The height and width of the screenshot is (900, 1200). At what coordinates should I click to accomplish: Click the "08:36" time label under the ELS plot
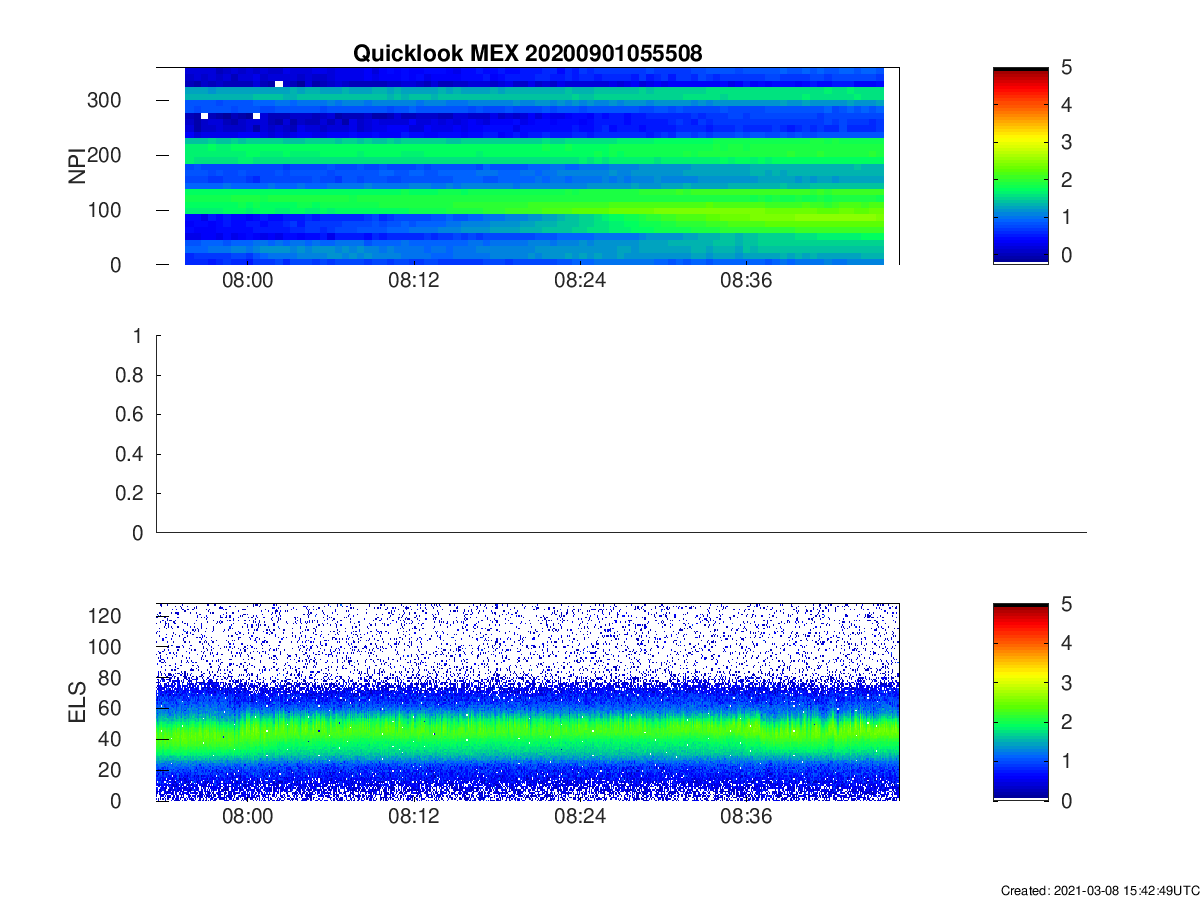[x=747, y=817]
